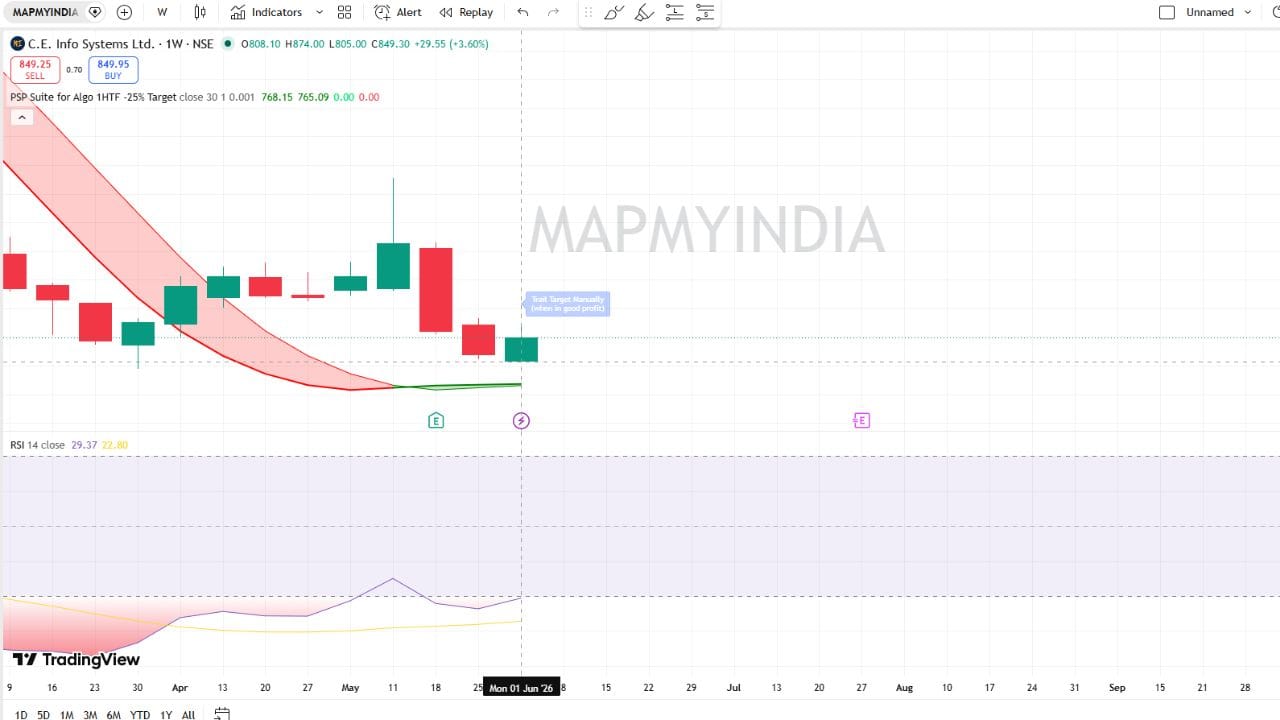
Task: Select the 6M time range
Action: coord(114,715)
